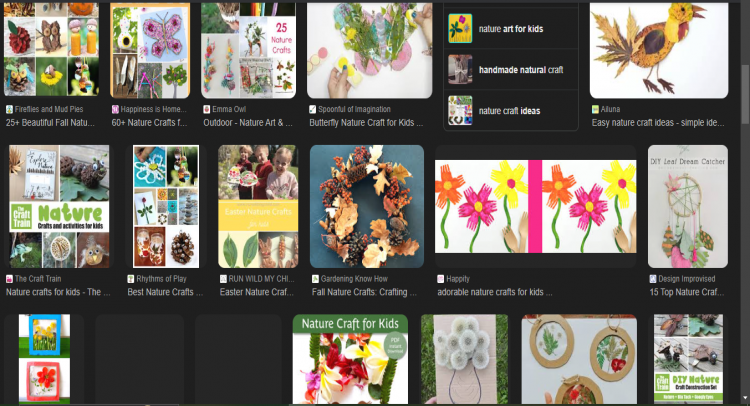Select the 'nature craft ideas' suggestion
750x406 pixels.
(x=511, y=110)
